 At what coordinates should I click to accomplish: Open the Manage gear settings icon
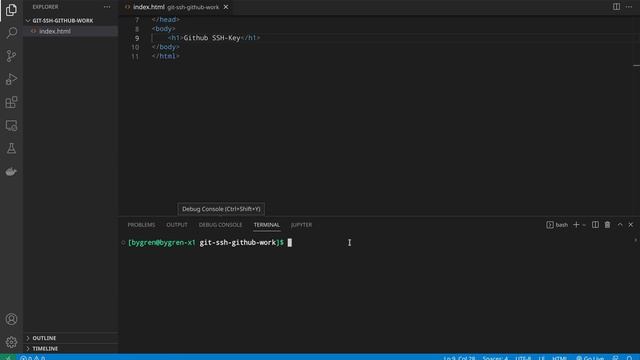11,342
